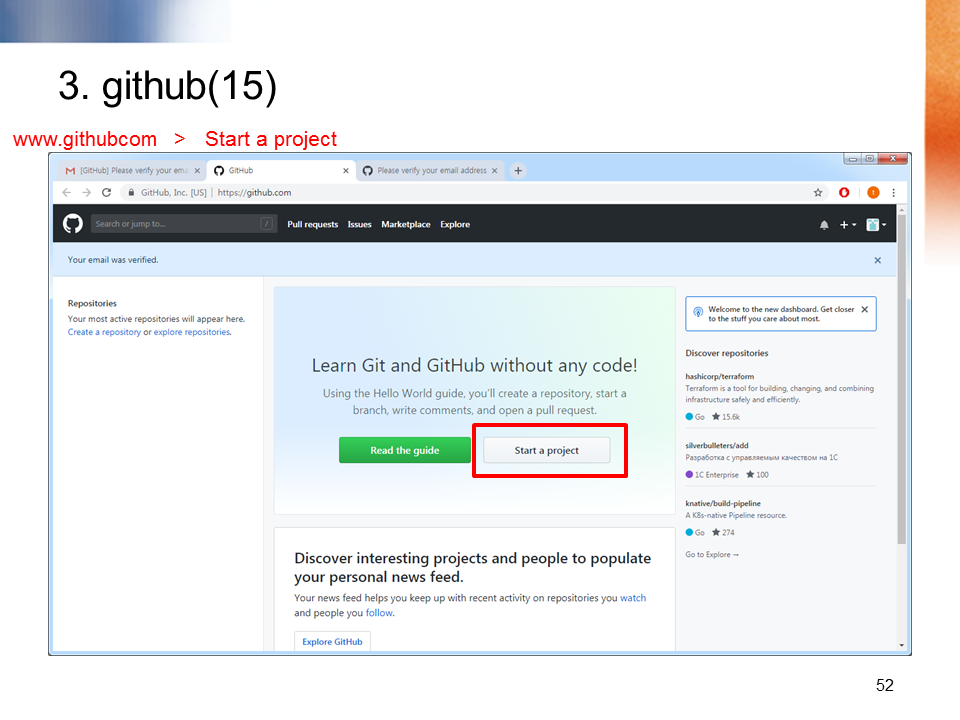The image size is (960, 720).
Task: Click the 15.6k star count for terraform
Action: point(726,417)
